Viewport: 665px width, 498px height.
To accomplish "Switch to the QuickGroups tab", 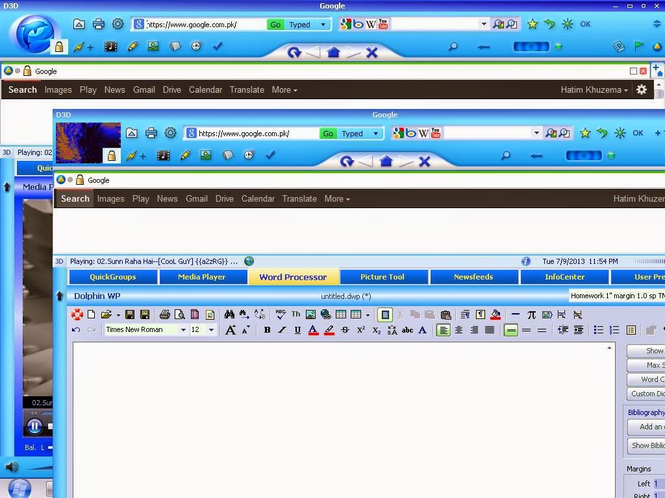I will (113, 277).
